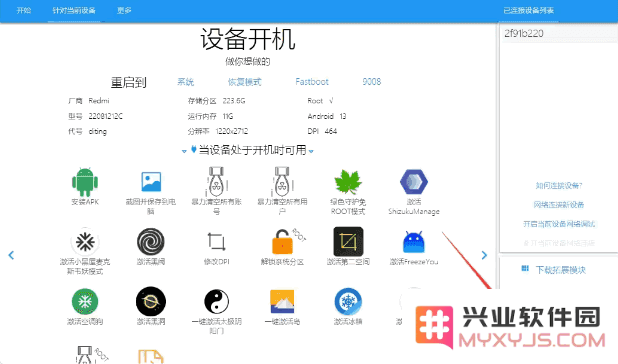Image resolution: width=618 pixels, height=364 pixels.
Task: Select 暴力清空所有账号 tool icon
Action: tap(216, 182)
